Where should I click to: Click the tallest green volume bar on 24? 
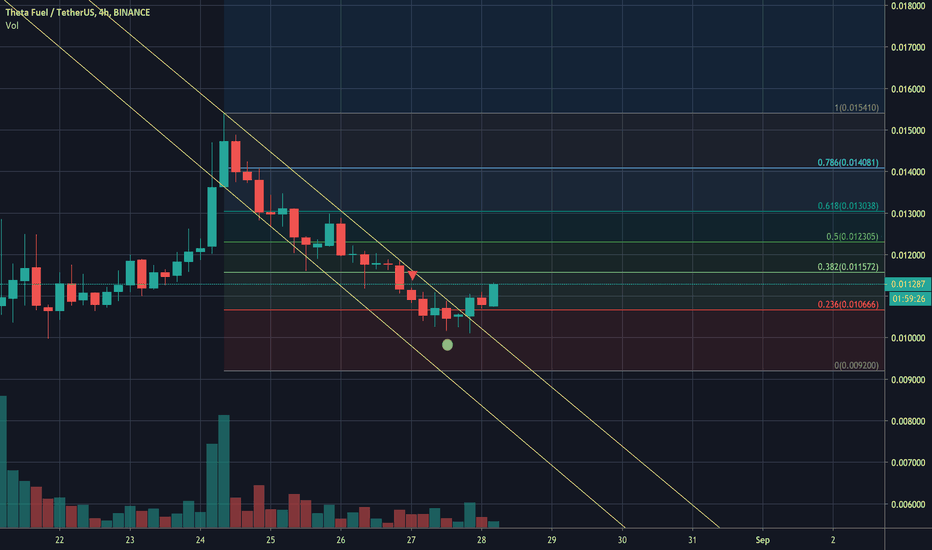(x=224, y=472)
